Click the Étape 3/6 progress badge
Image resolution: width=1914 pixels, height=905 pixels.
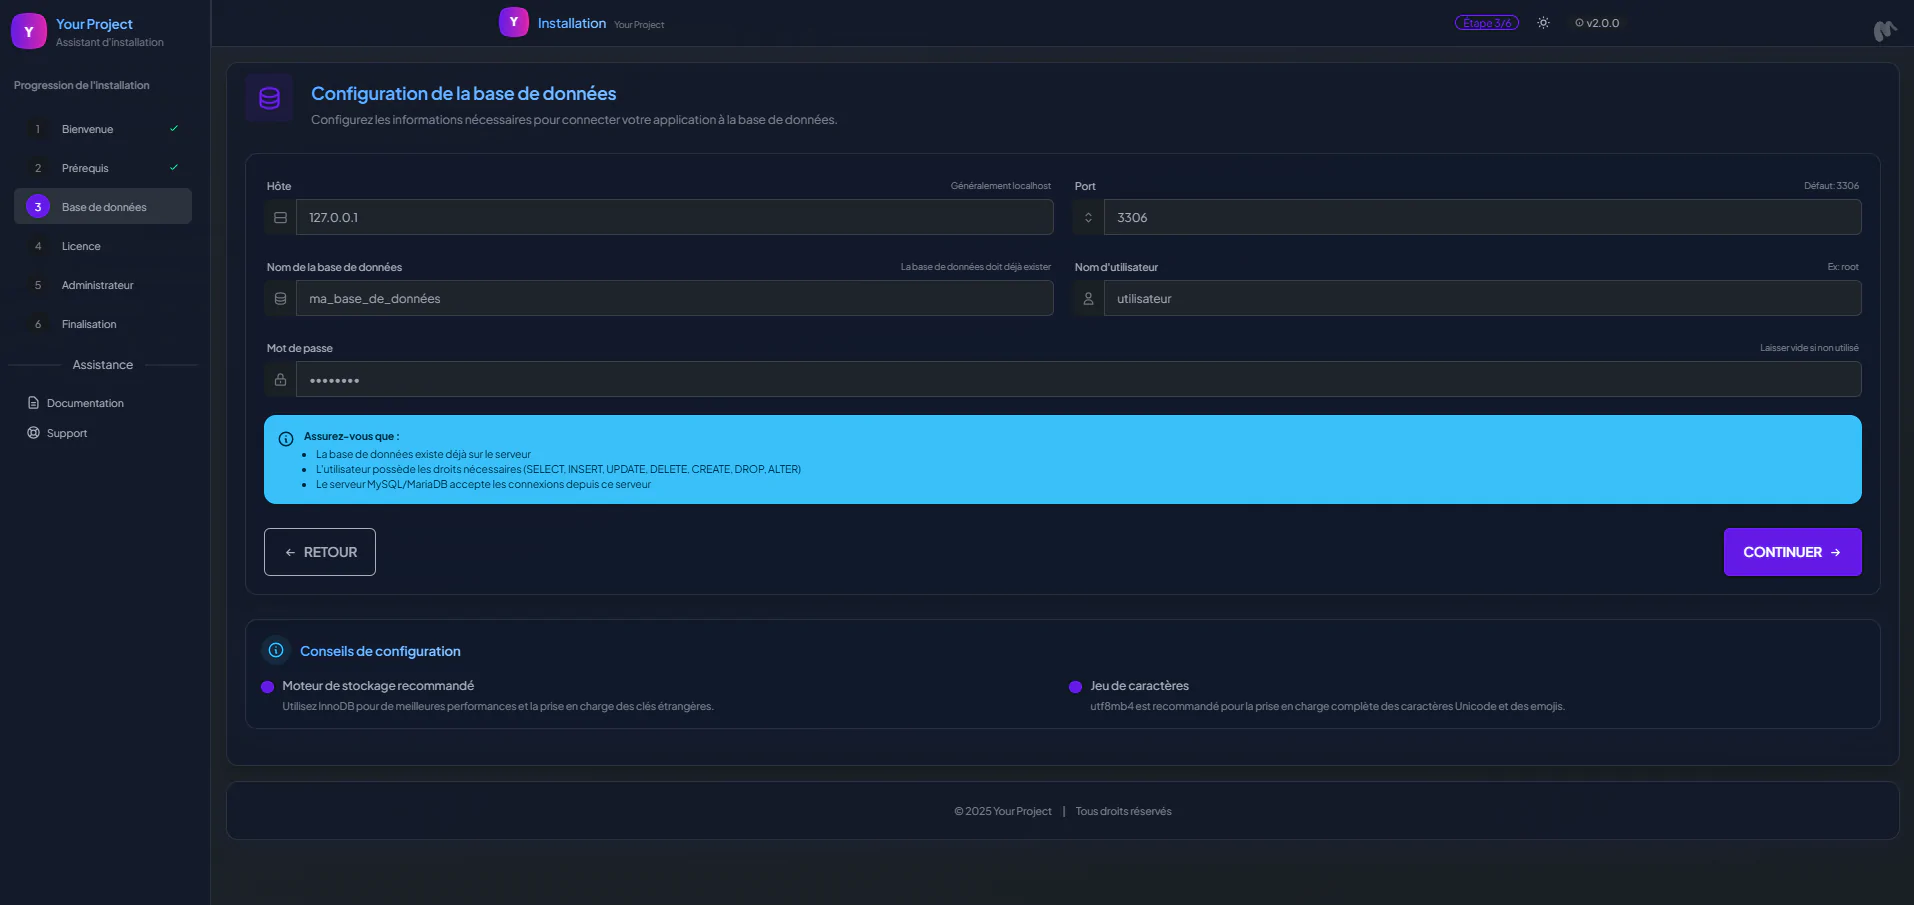(1486, 23)
